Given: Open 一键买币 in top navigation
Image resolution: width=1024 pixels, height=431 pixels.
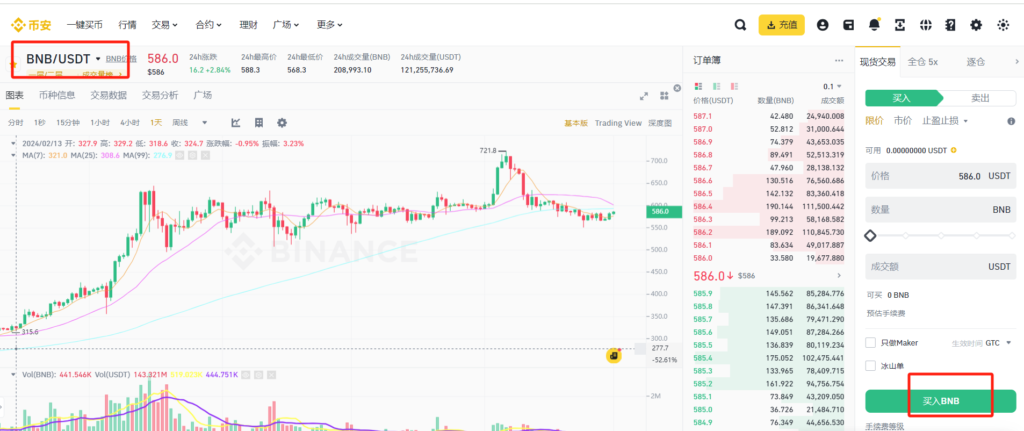Looking at the screenshot, I should click(x=84, y=25).
